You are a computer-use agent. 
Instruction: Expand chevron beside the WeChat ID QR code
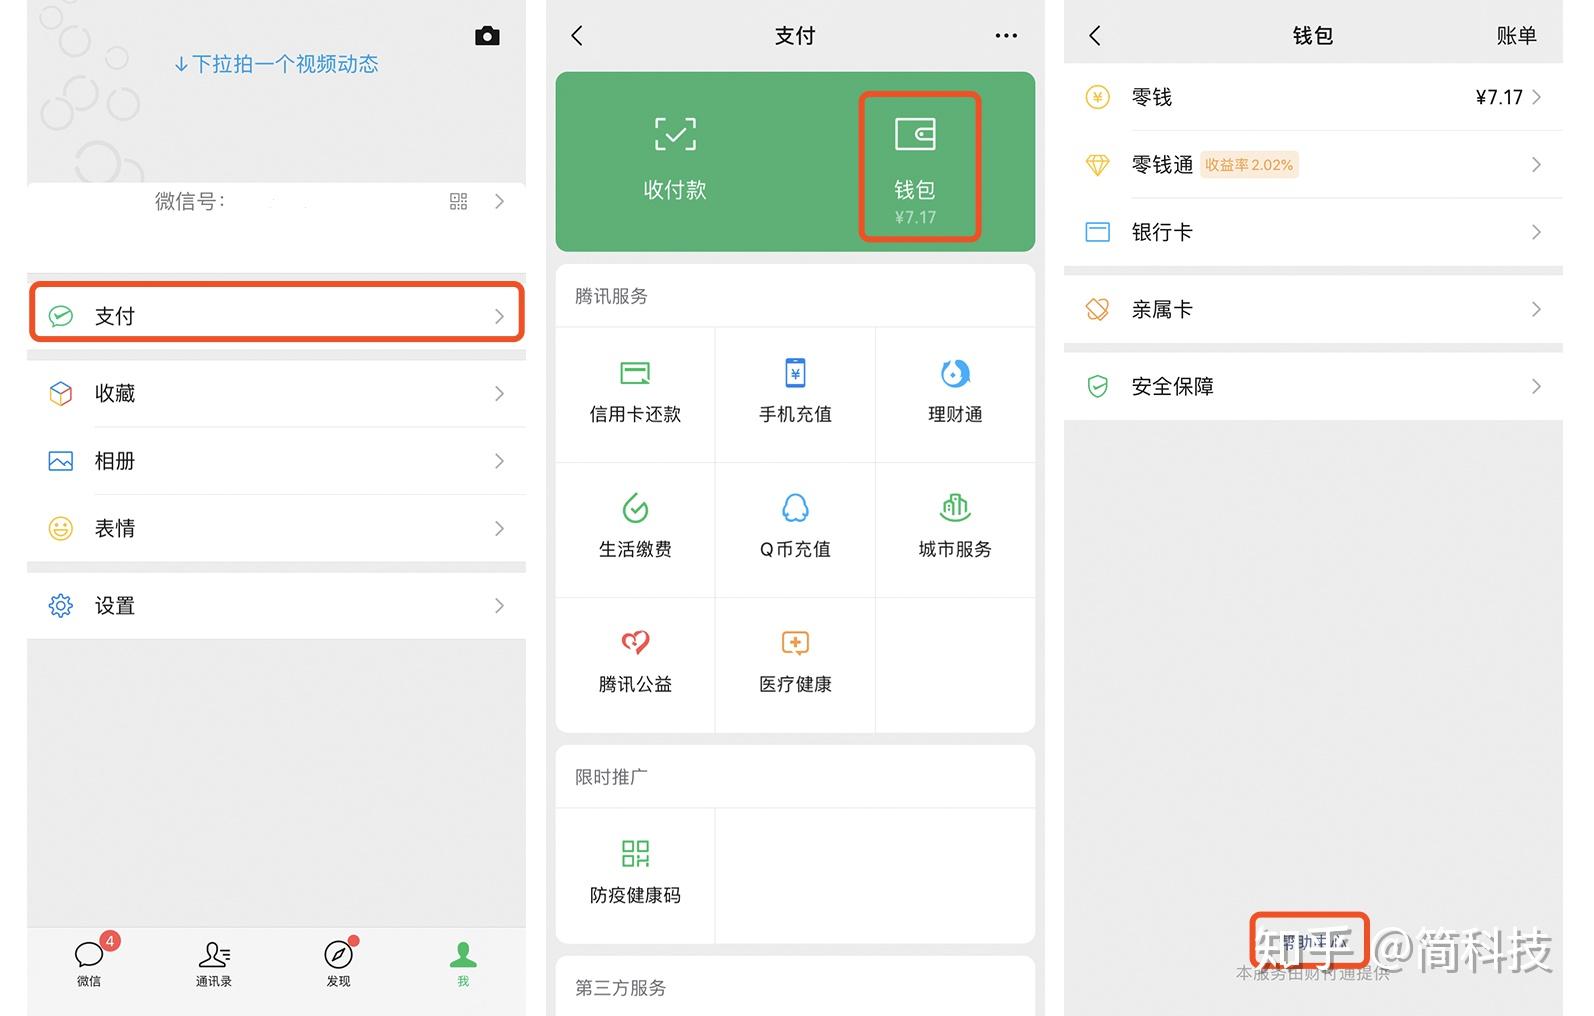click(x=499, y=202)
